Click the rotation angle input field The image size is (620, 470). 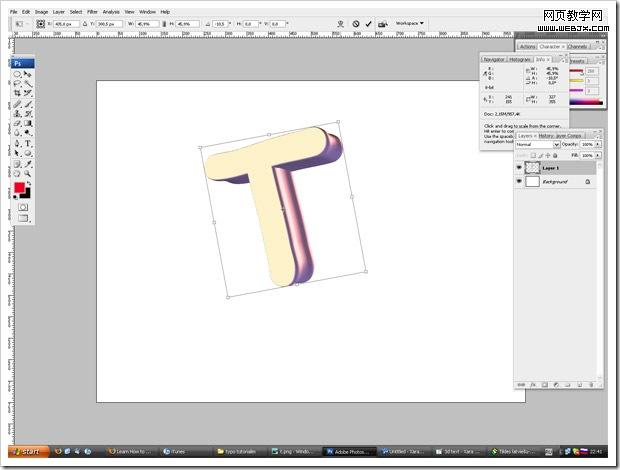(x=220, y=24)
